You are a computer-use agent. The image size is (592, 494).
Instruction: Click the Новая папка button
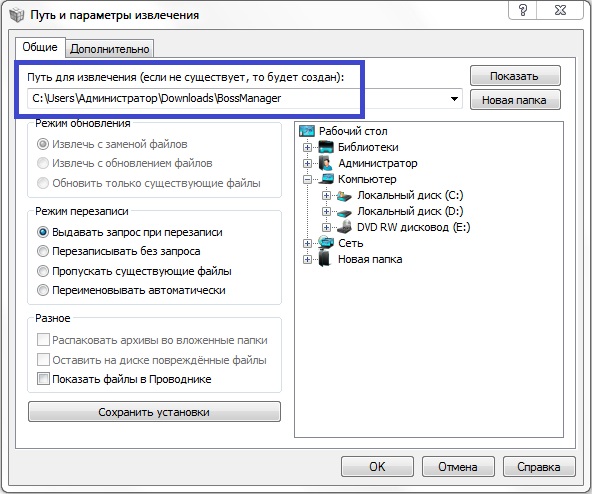coord(515,100)
